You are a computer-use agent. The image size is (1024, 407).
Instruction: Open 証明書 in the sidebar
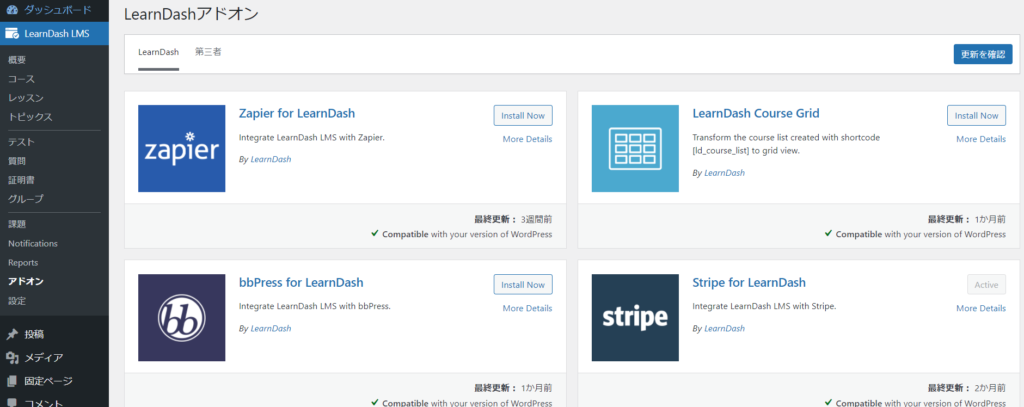click(x=22, y=180)
